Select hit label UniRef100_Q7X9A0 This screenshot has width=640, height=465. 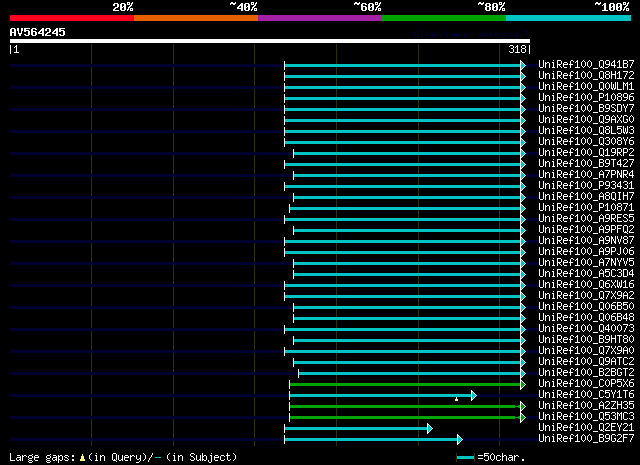click(586, 351)
